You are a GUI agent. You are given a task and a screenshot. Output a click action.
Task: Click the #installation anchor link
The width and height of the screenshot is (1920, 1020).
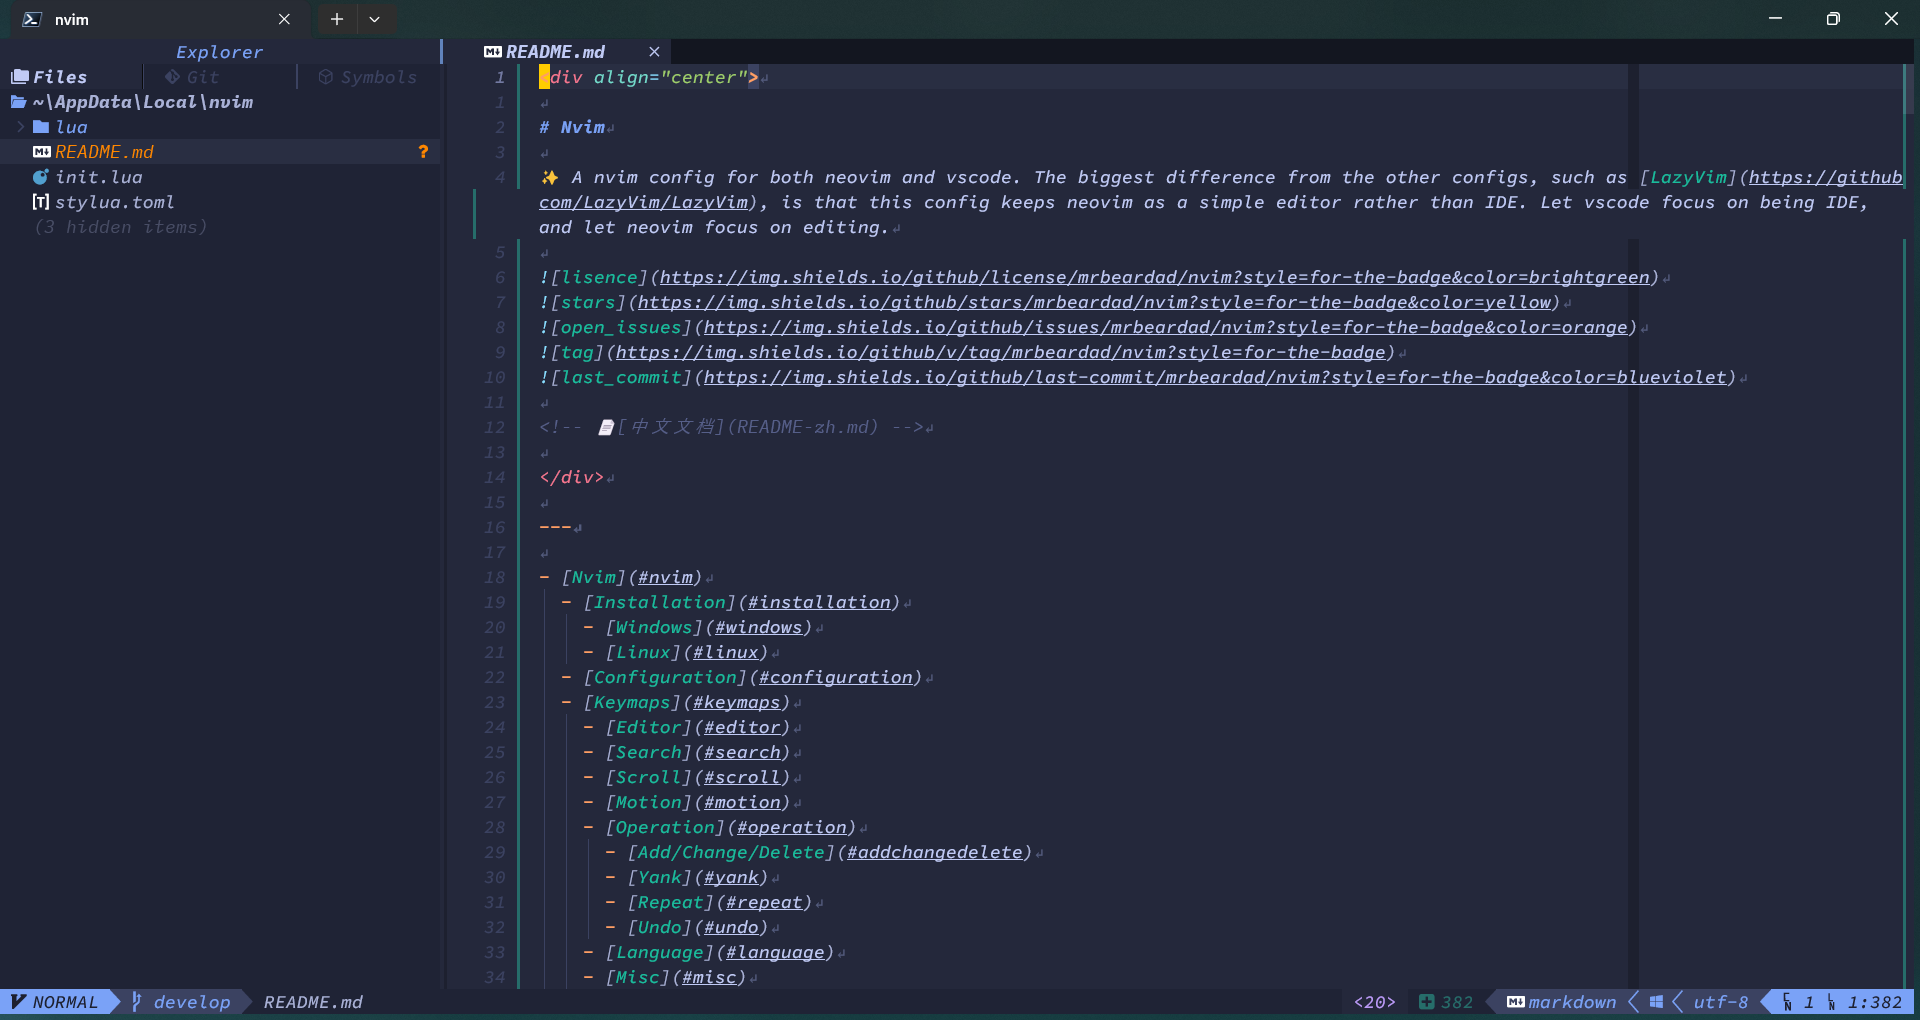click(819, 602)
